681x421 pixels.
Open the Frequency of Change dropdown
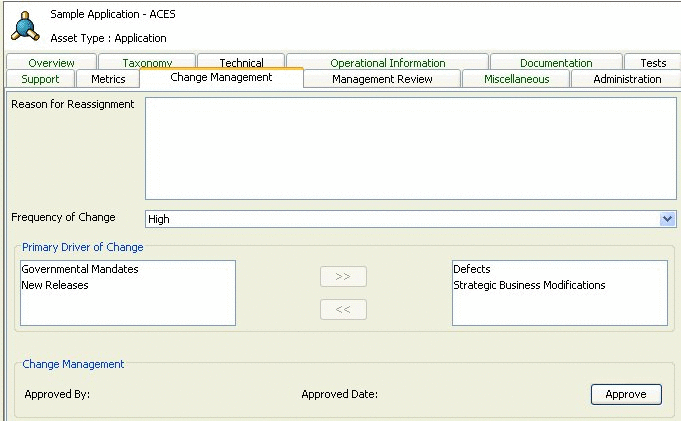point(668,219)
